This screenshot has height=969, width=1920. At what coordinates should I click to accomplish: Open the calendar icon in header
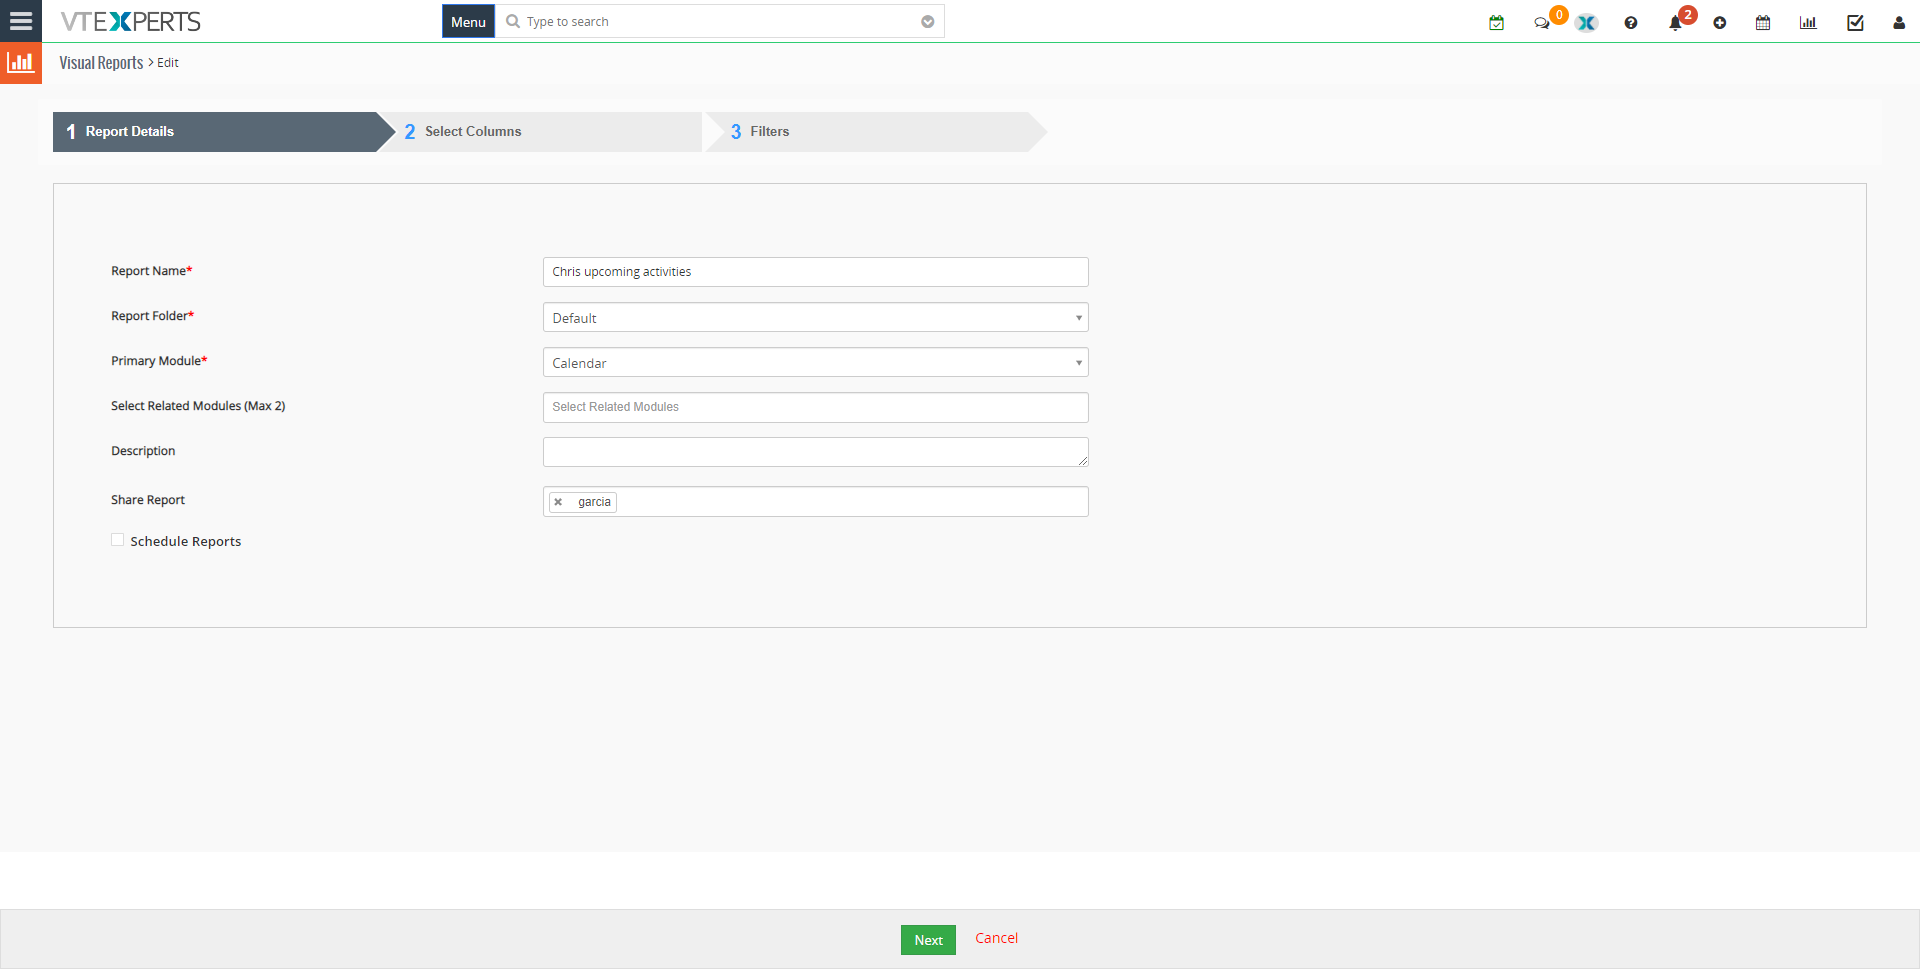pos(1763,23)
